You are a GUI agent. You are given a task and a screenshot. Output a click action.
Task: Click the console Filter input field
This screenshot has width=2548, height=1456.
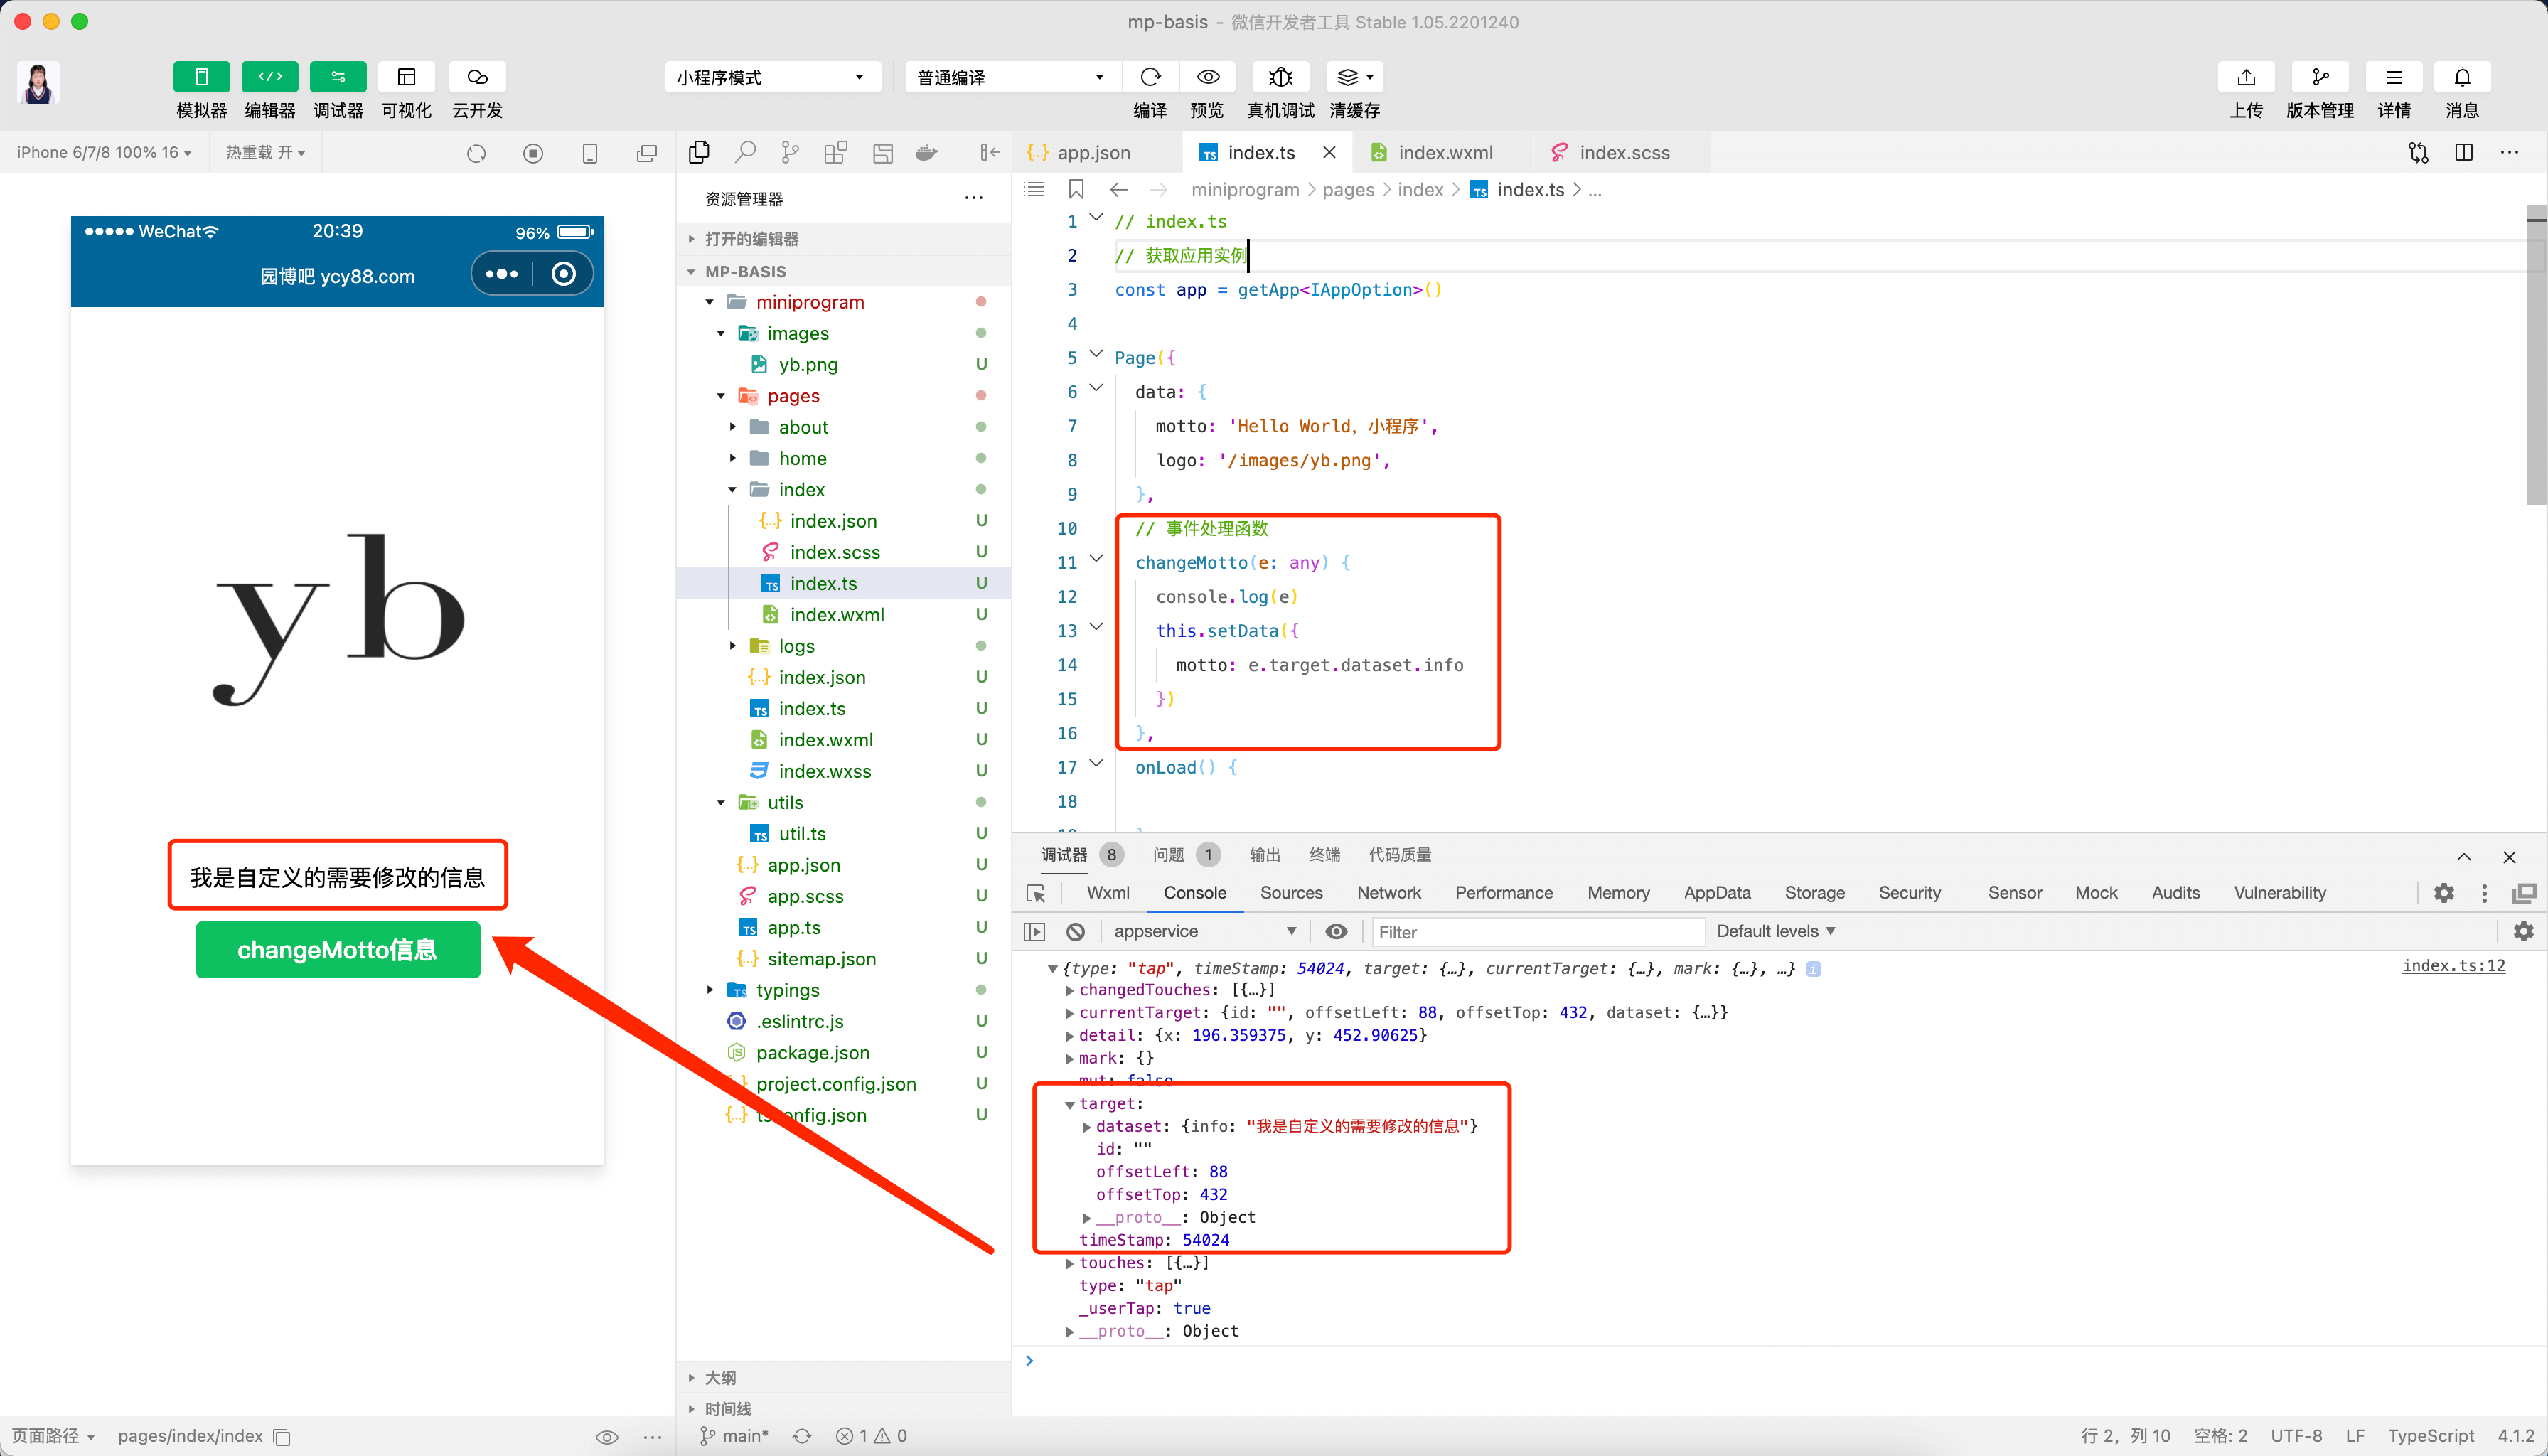click(x=1538, y=932)
